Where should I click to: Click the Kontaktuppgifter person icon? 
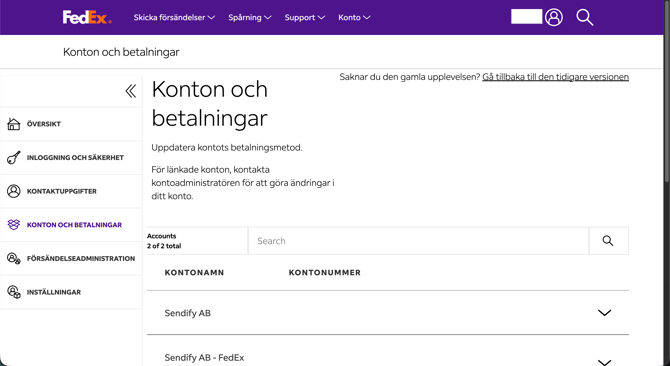click(14, 191)
